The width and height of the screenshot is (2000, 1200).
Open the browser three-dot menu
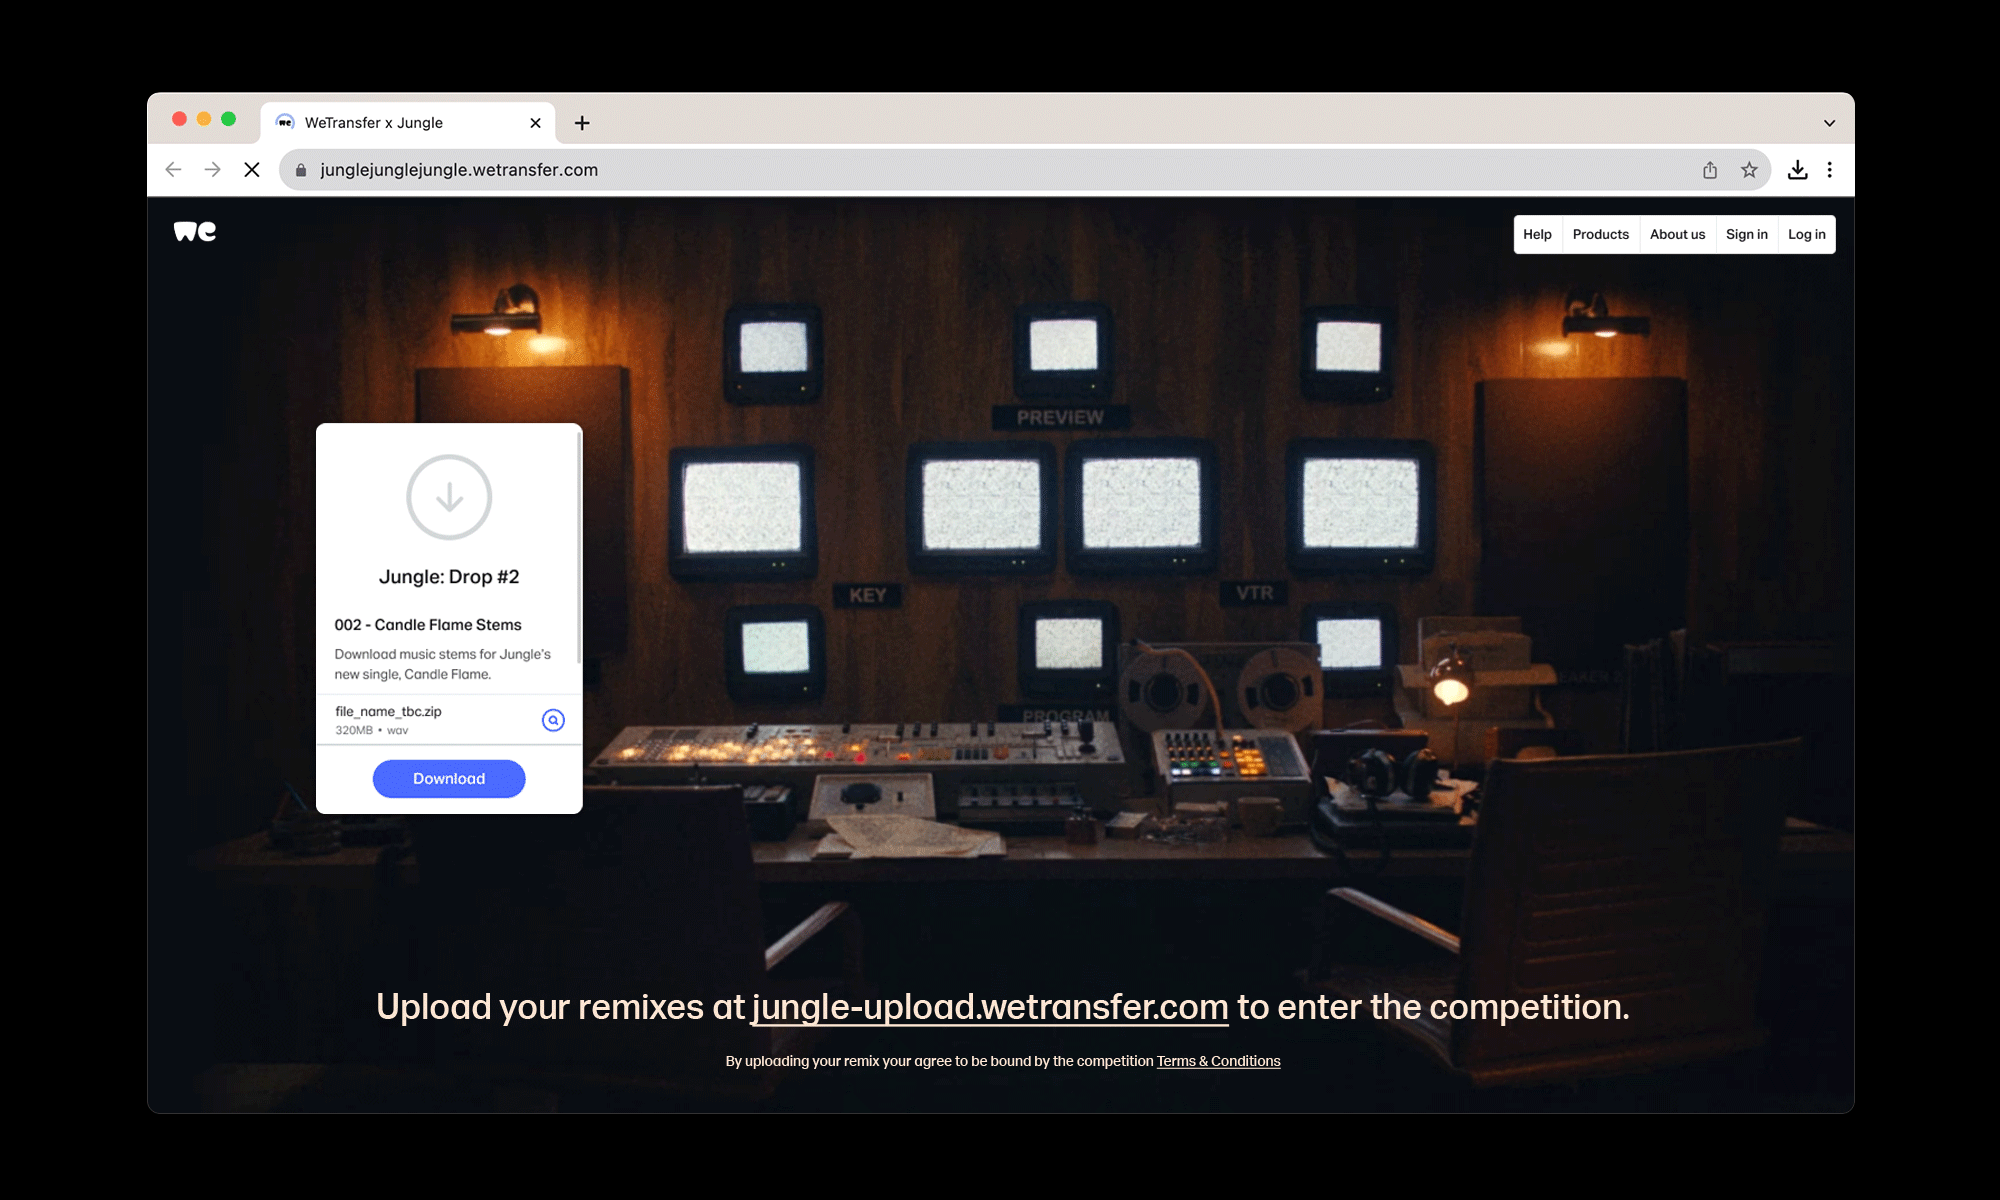click(1830, 170)
